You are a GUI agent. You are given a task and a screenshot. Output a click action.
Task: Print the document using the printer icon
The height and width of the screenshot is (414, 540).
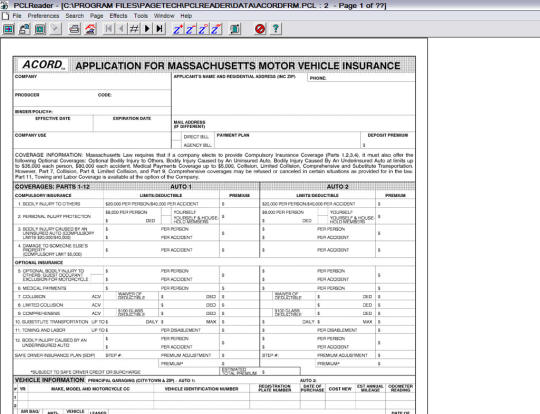[74, 29]
